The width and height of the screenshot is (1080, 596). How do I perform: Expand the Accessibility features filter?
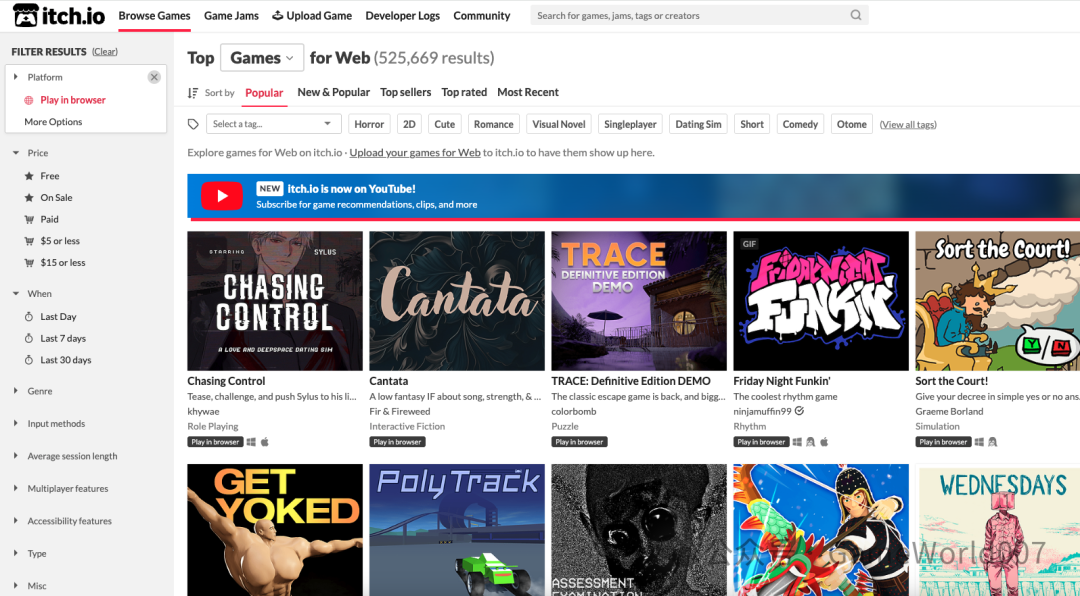tap(16, 520)
